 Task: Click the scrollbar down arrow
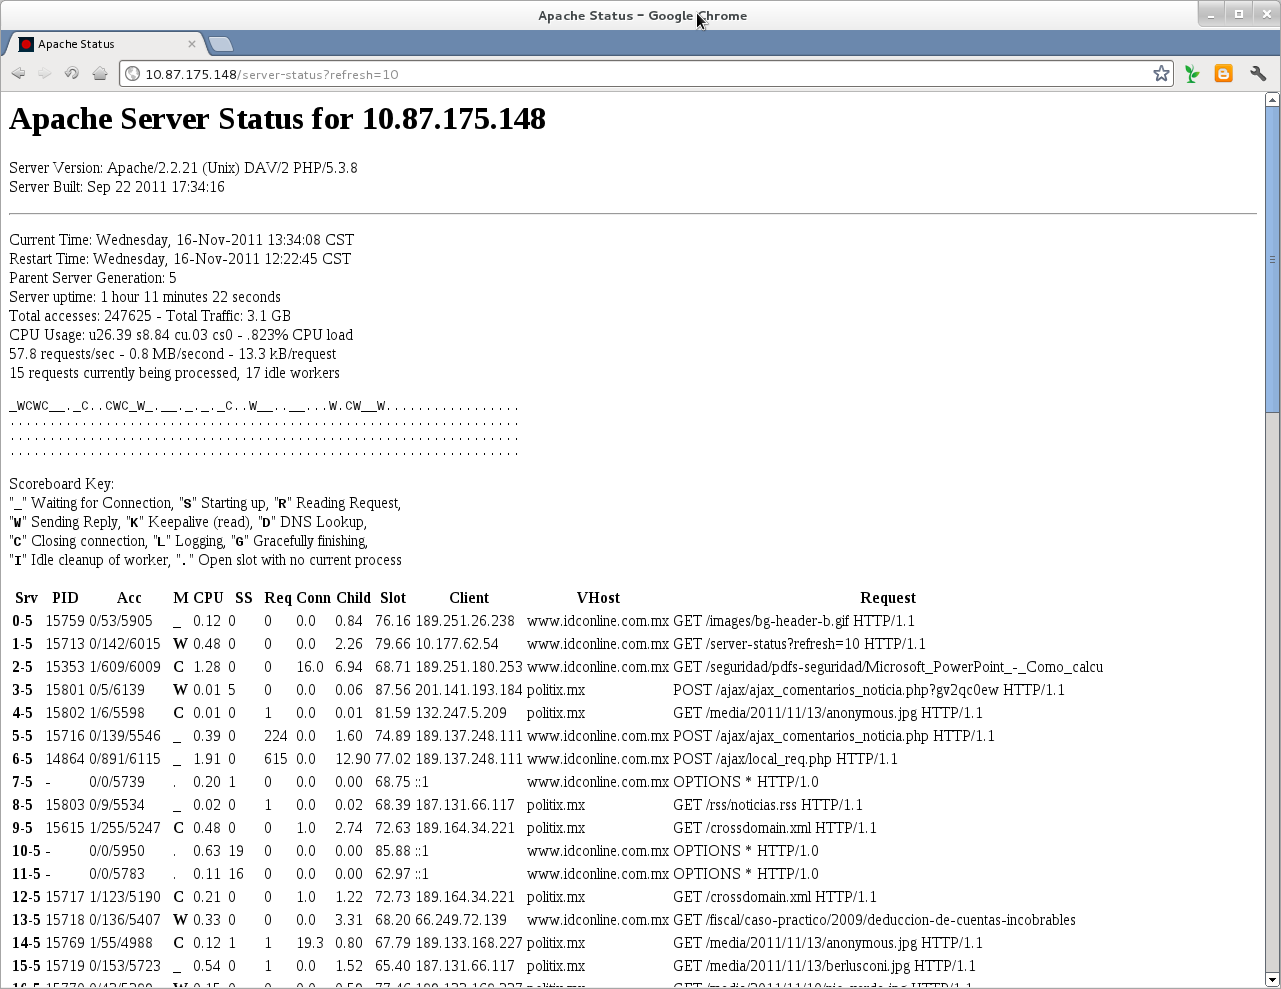1271,979
